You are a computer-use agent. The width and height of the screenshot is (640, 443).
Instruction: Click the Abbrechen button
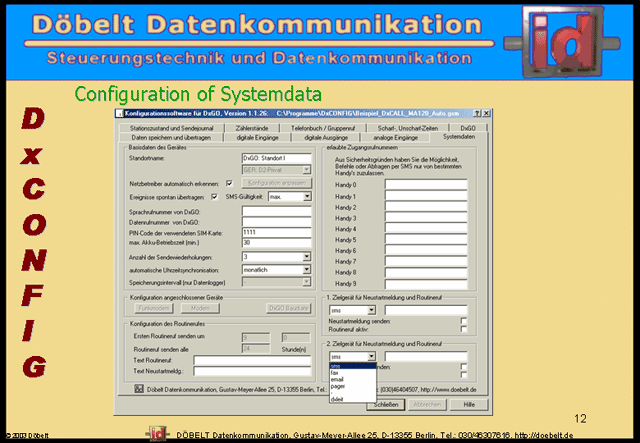(x=427, y=405)
